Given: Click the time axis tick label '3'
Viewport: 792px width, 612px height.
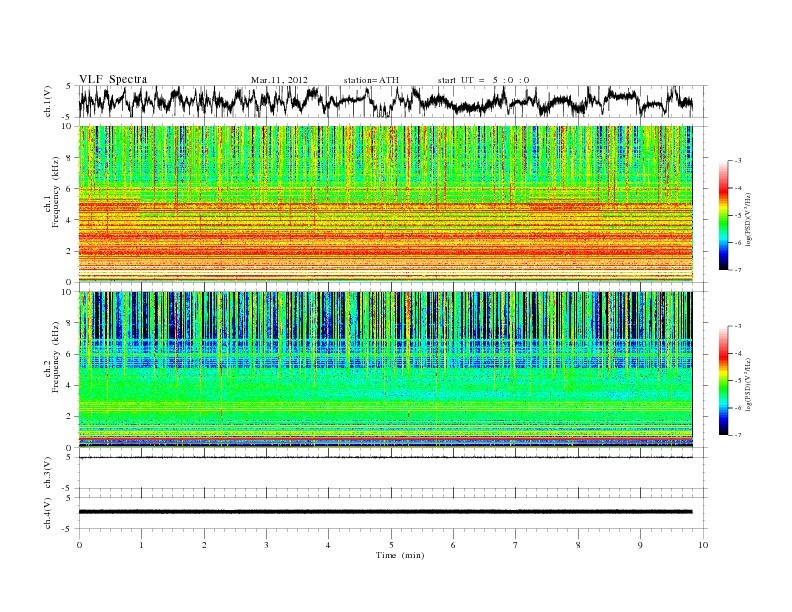Looking at the screenshot, I should pyautogui.click(x=266, y=545).
